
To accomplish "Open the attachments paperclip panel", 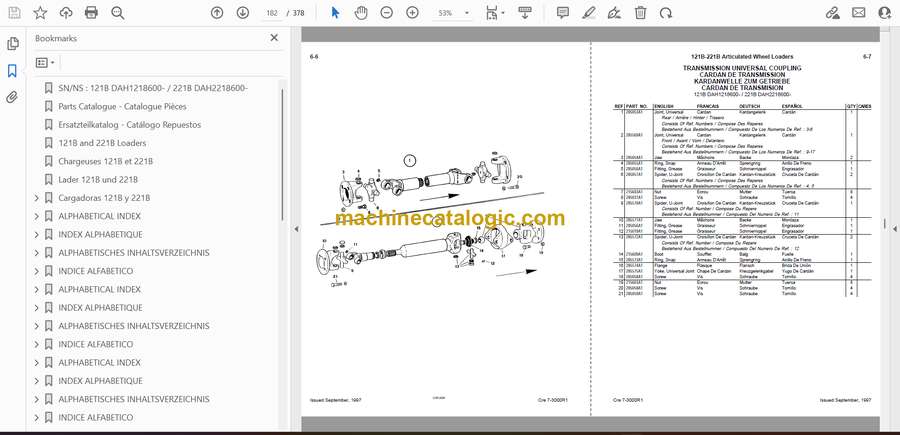I will tap(12, 98).
